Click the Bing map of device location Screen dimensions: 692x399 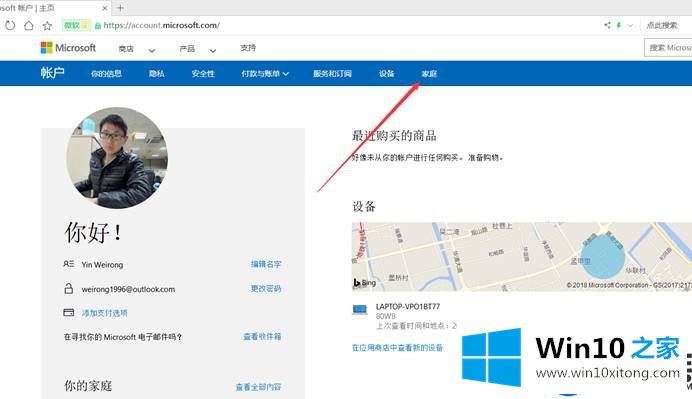pyautogui.click(x=522, y=256)
